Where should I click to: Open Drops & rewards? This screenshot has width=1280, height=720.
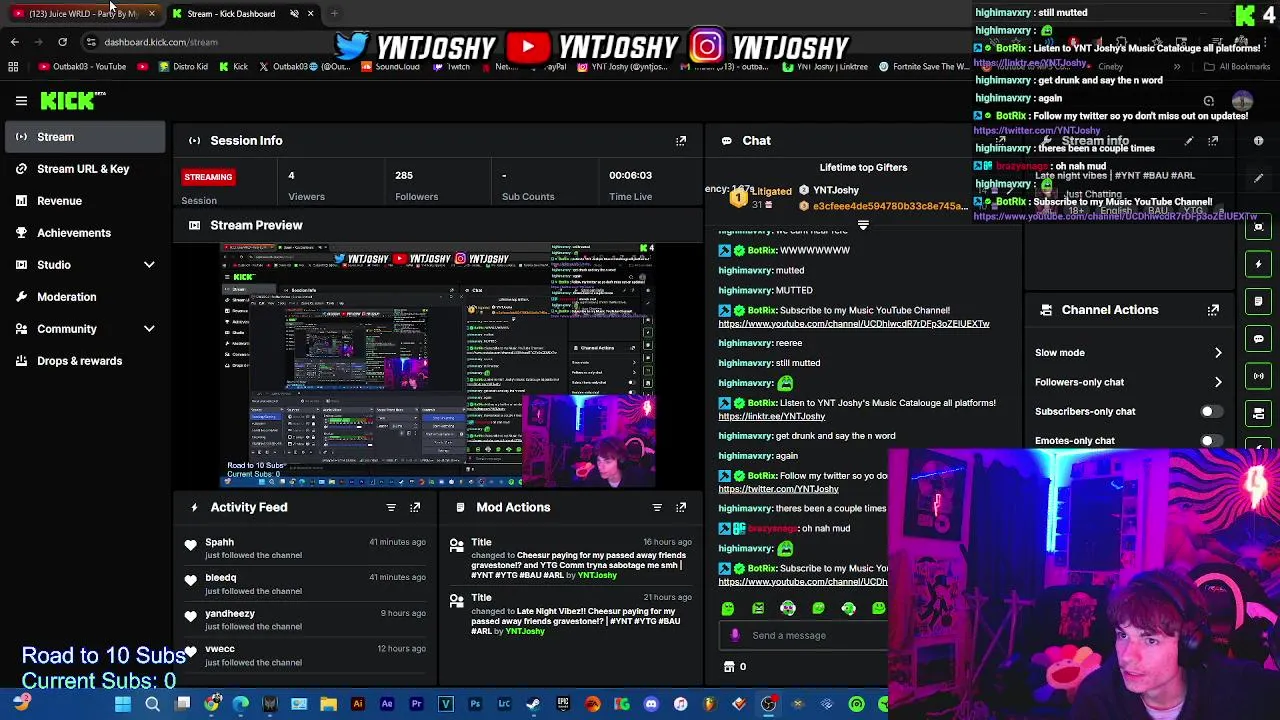click(79, 361)
